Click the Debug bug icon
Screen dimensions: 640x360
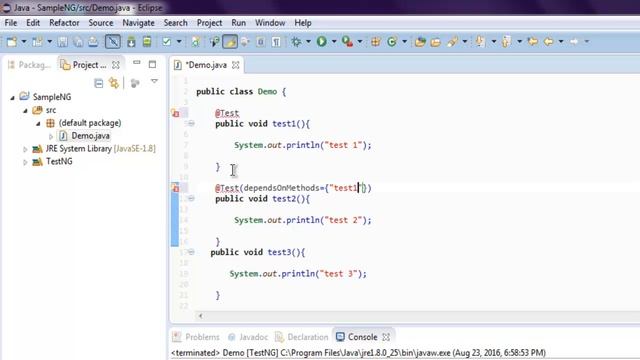pyautogui.click(x=296, y=41)
